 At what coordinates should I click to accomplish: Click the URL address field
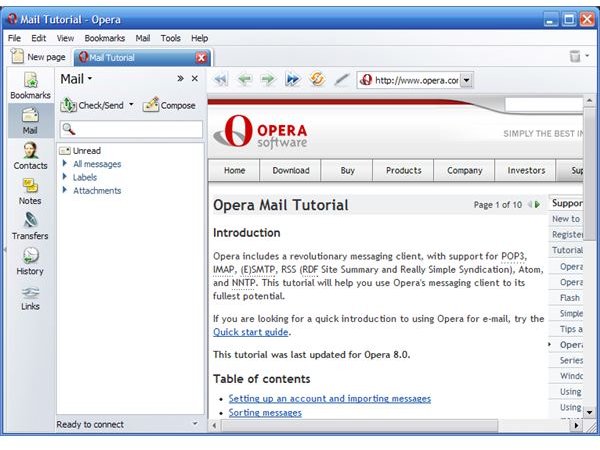pyautogui.click(x=416, y=80)
